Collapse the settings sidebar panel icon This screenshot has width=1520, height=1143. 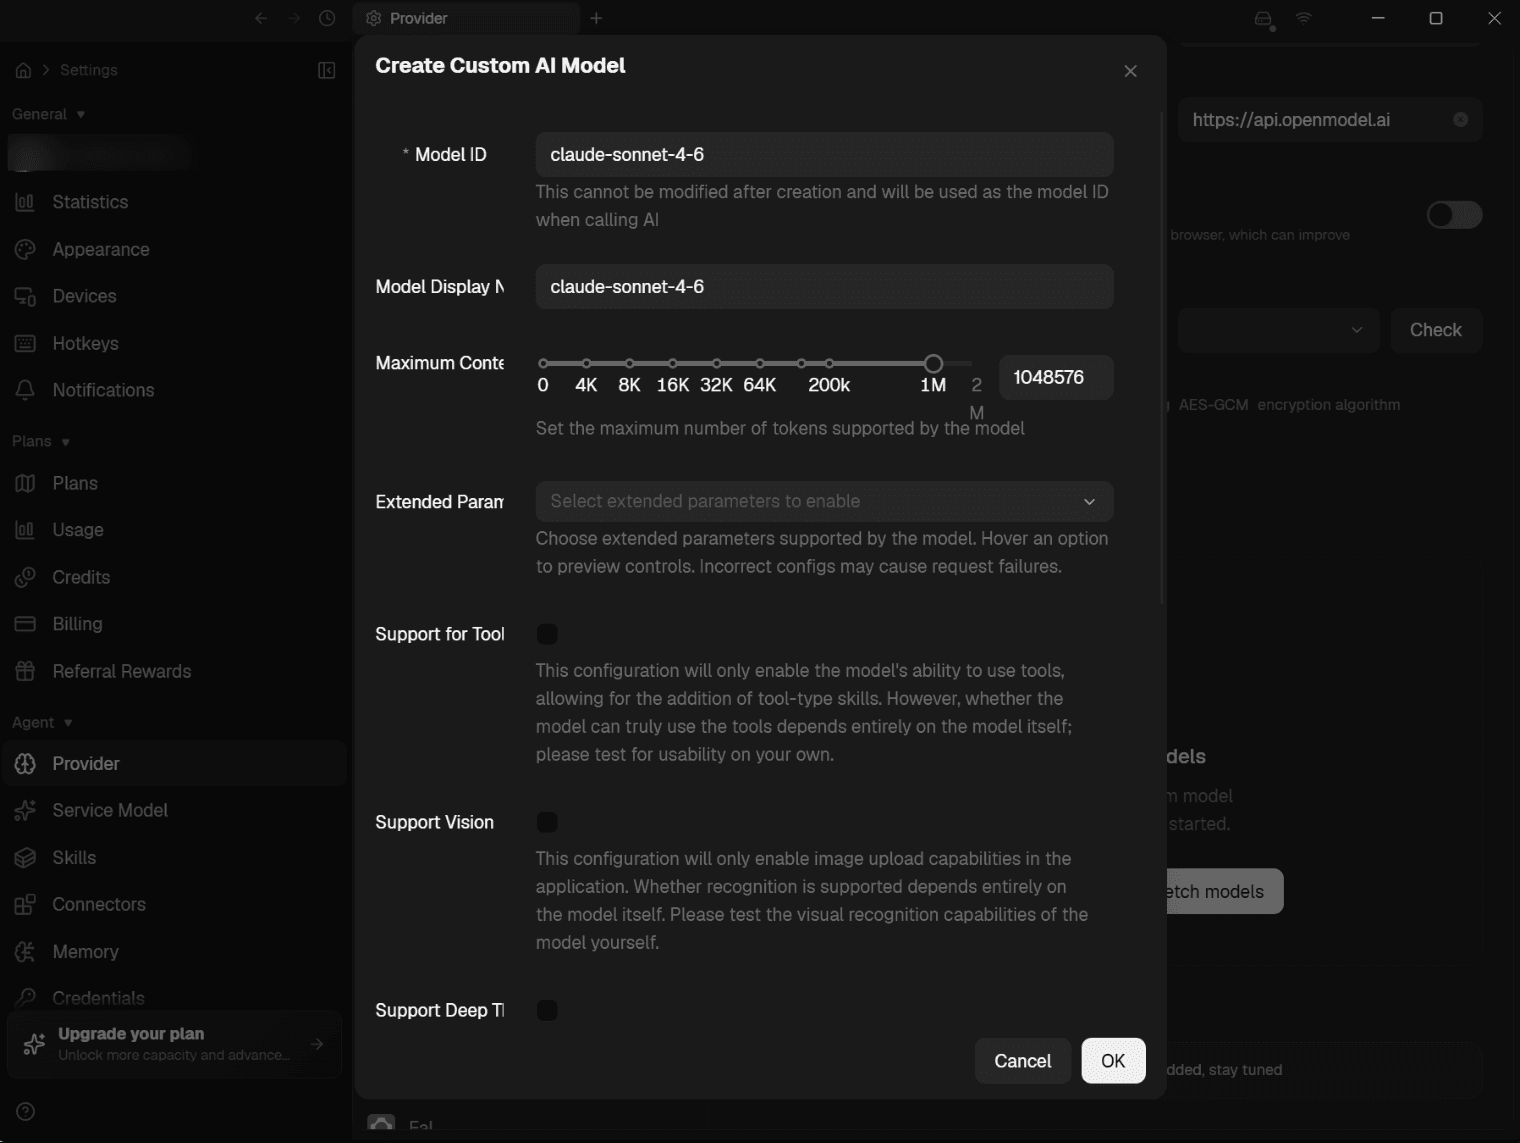(326, 70)
